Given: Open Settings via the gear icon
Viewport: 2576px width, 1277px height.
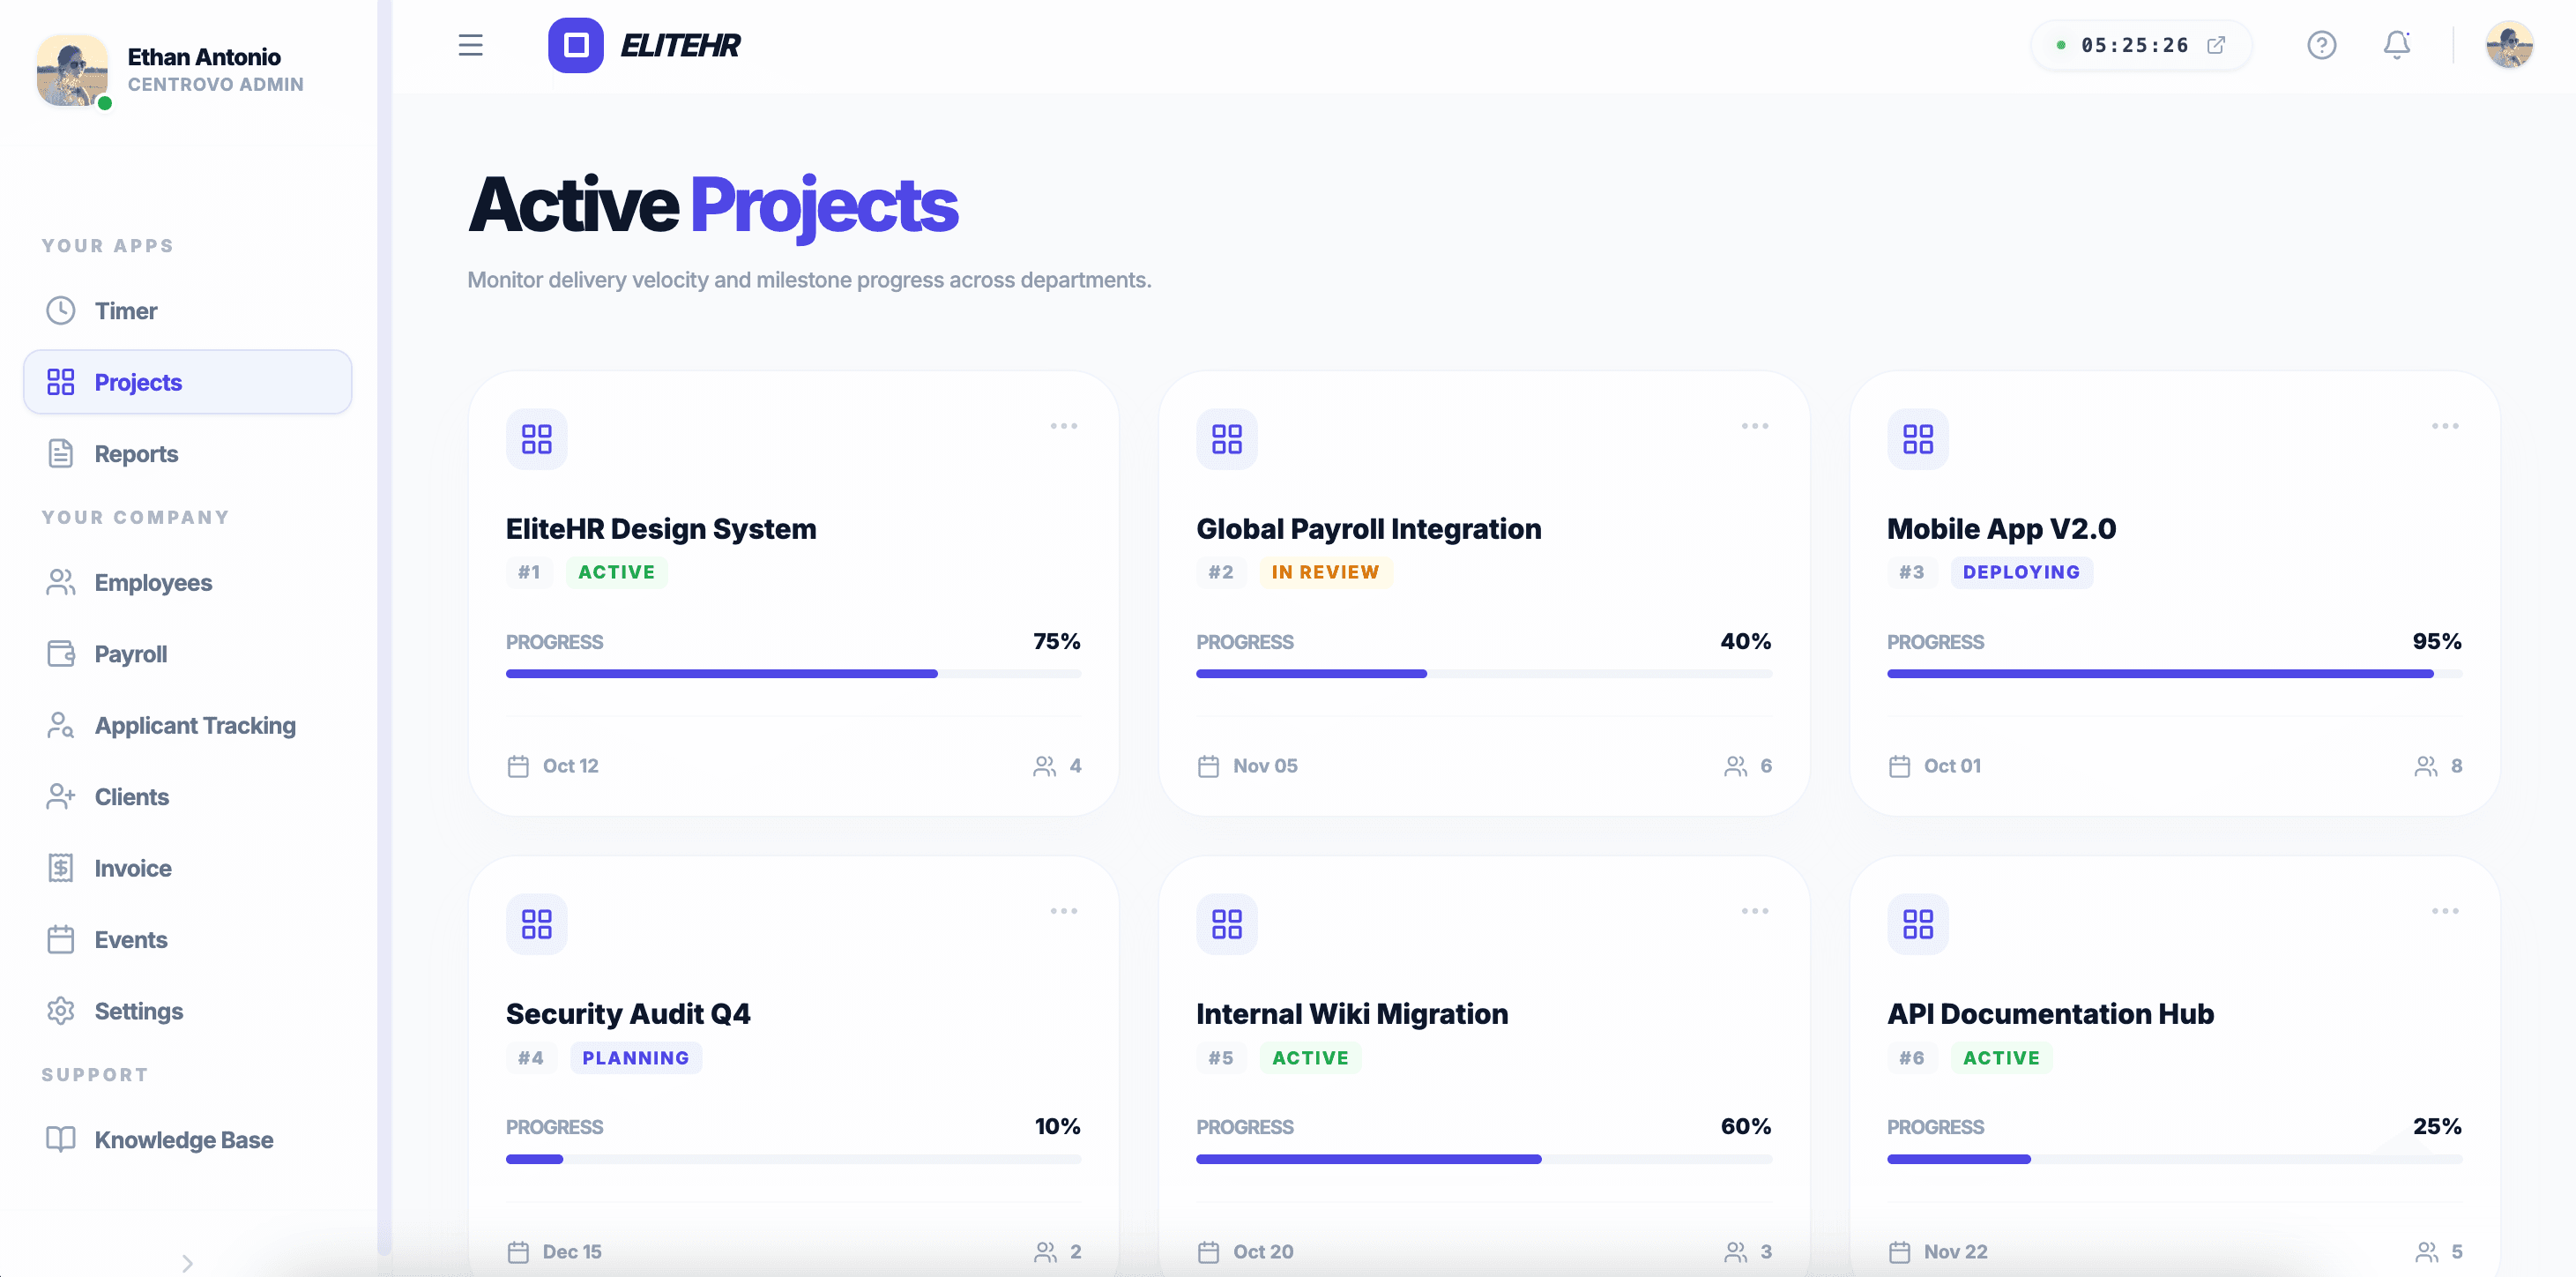Looking at the screenshot, I should [x=60, y=1011].
